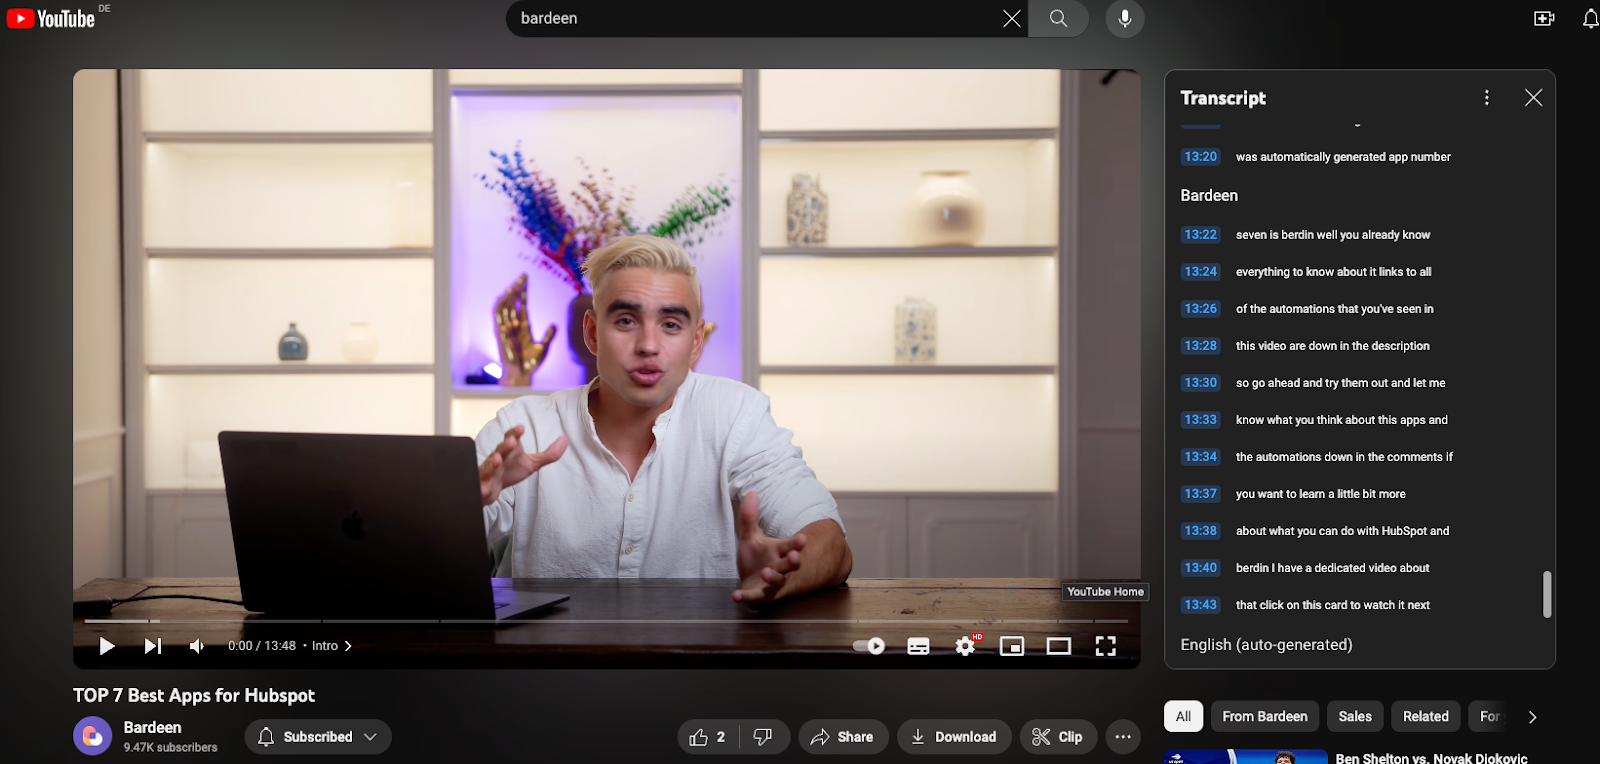Jump to timestamp 13:33 in transcript

click(1200, 420)
